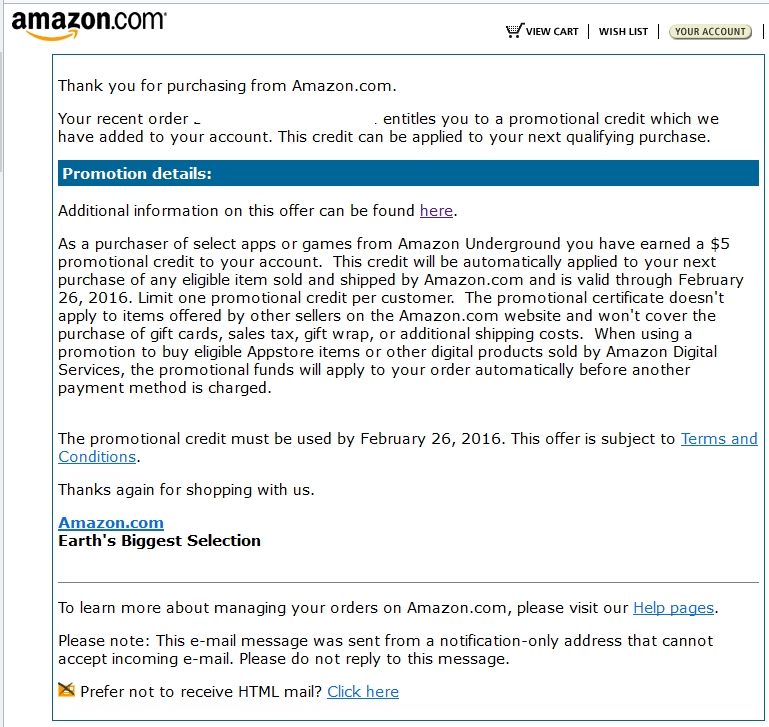This screenshot has height=727, width=769.
Task: Click the 'Conditions' link on the second line
Action: point(97,457)
